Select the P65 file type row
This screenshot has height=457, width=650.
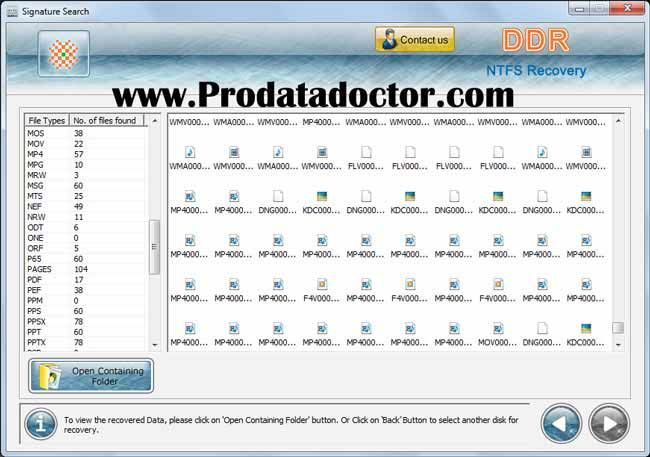tap(86, 259)
